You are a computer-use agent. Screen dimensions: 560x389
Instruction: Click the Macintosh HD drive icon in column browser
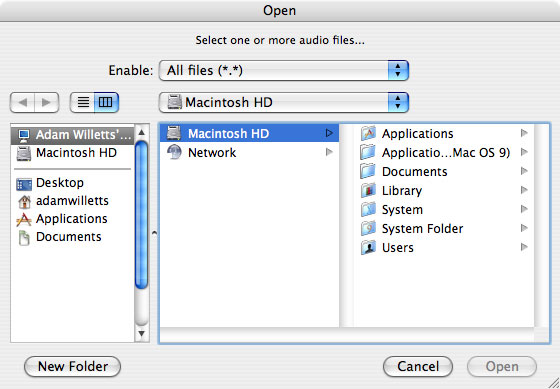(x=174, y=134)
